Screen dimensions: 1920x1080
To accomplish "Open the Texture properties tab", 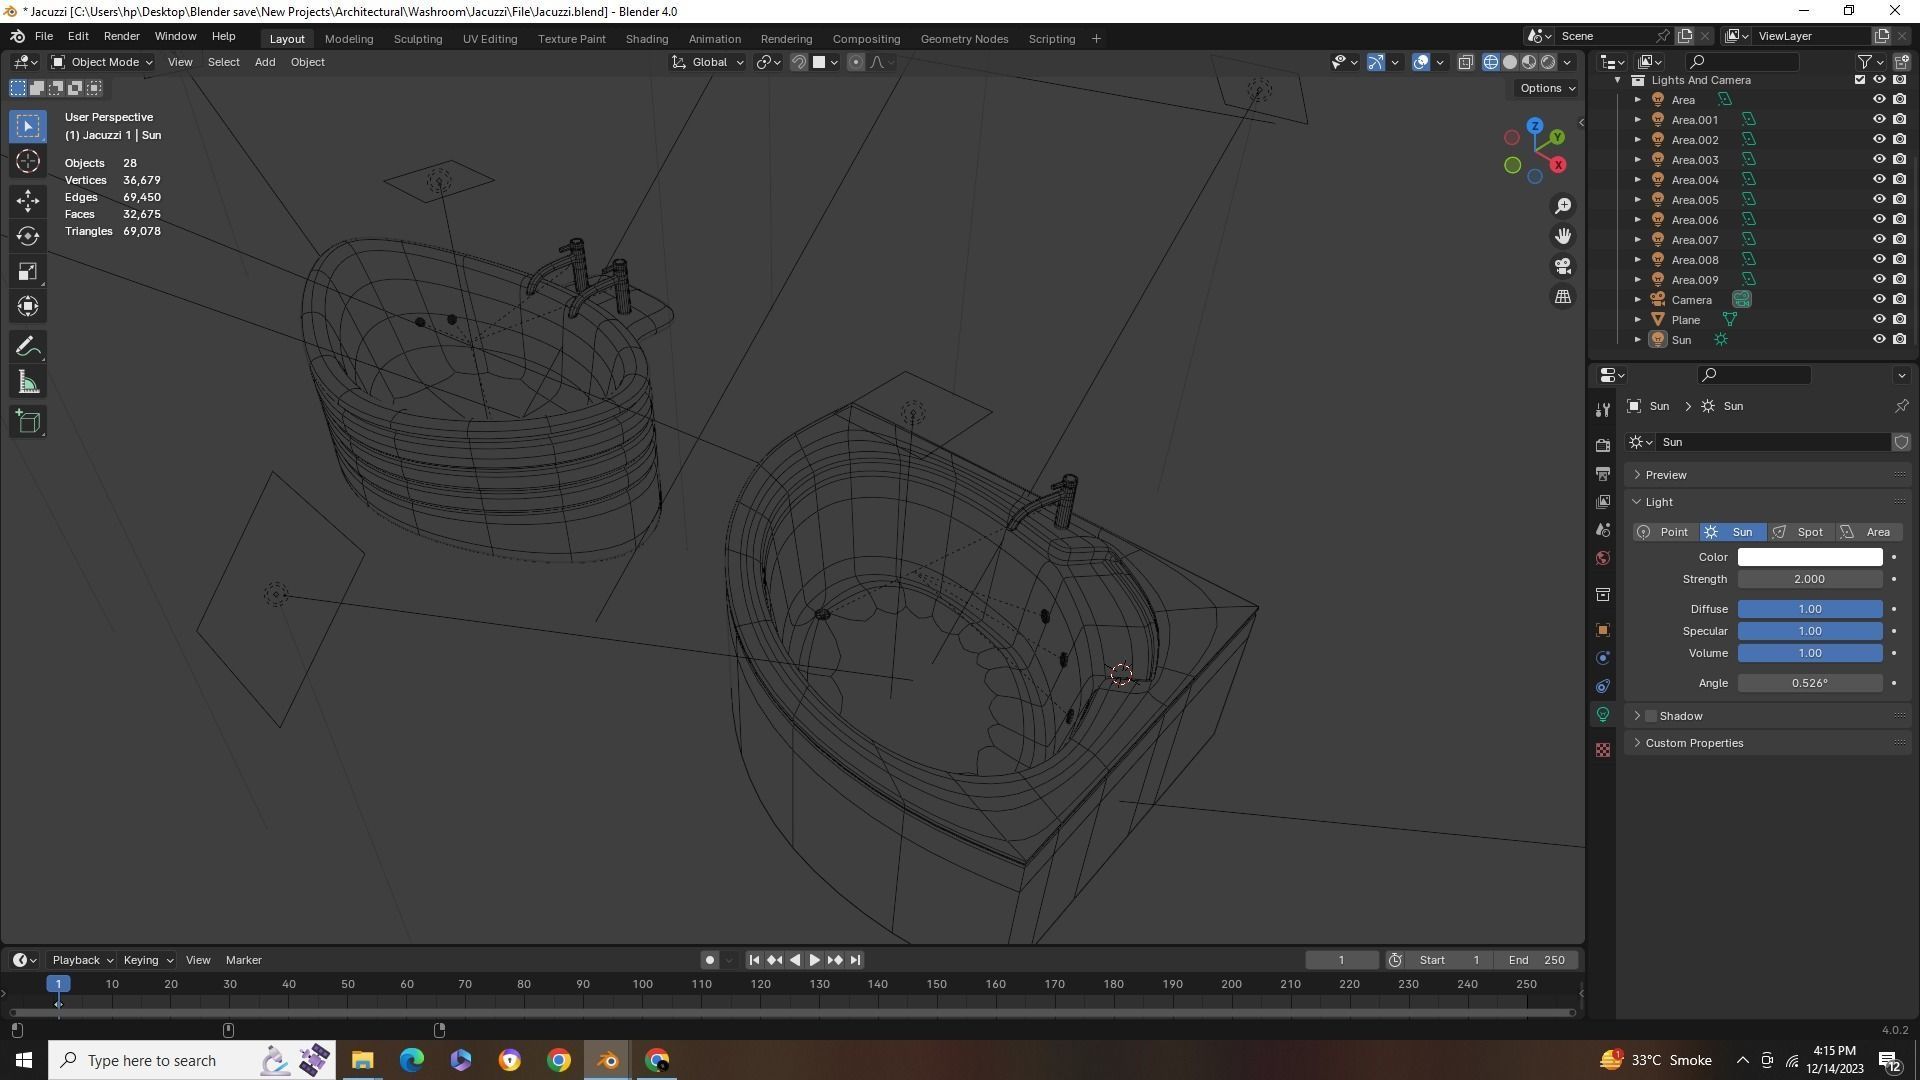I will (x=1603, y=750).
